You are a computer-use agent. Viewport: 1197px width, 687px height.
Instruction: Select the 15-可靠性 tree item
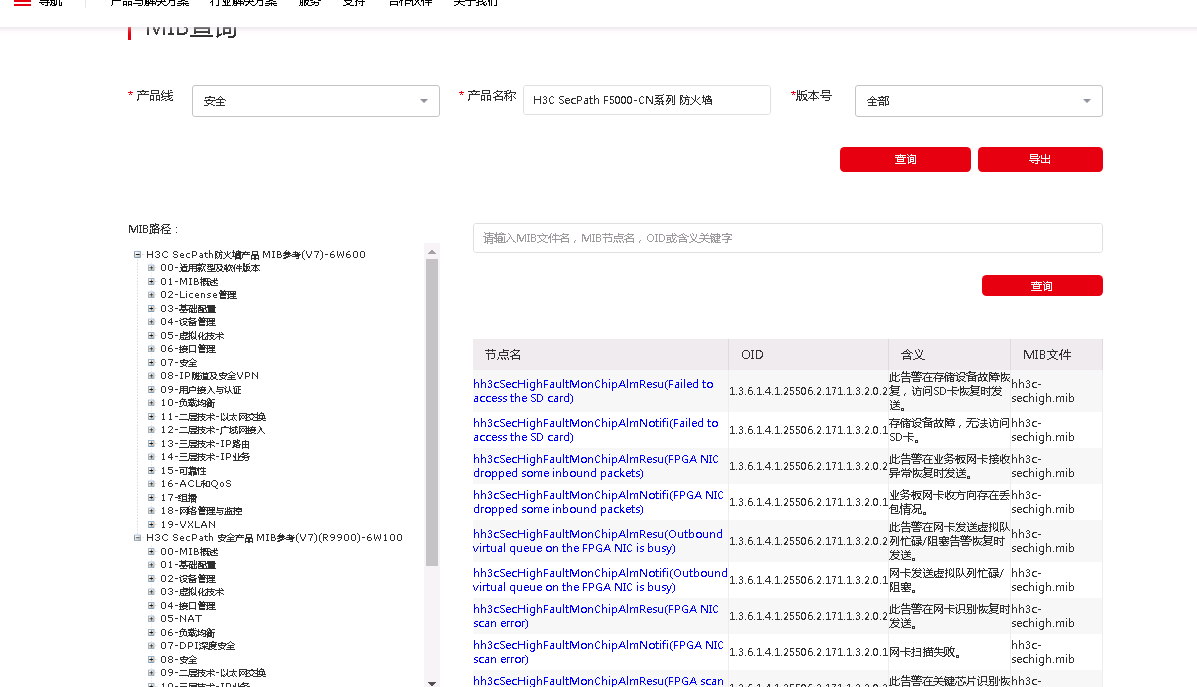pos(183,470)
